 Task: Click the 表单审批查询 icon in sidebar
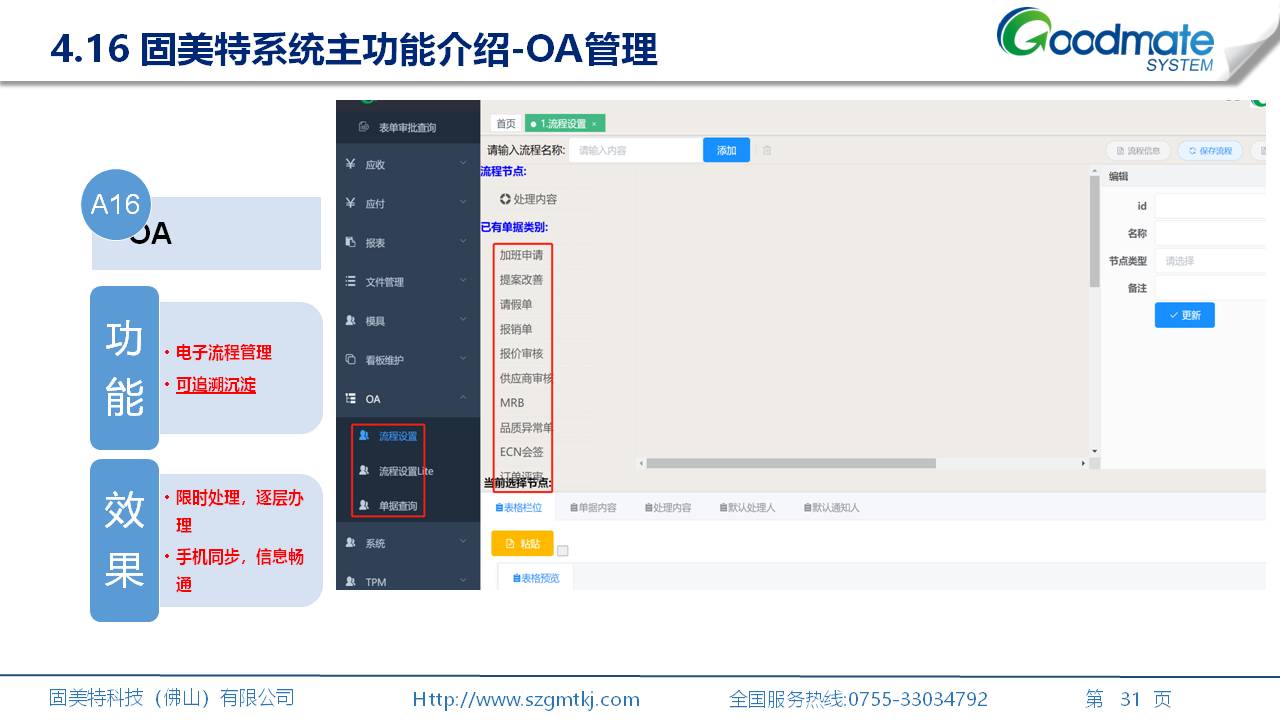click(364, 127)
